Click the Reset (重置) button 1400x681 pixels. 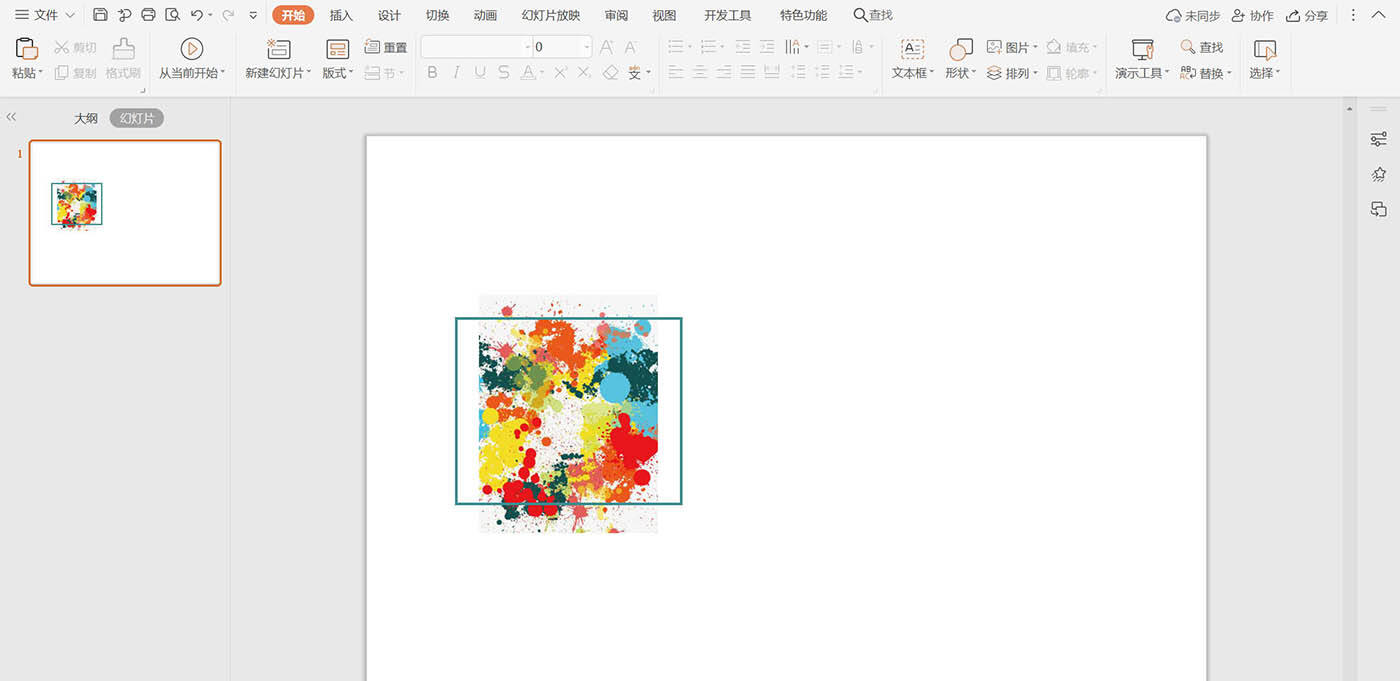(x=386, y=47)
